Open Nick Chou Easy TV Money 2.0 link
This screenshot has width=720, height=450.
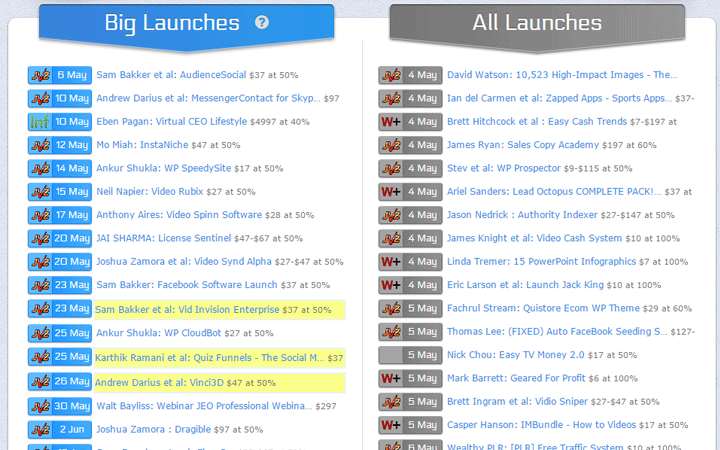point(516,355)
